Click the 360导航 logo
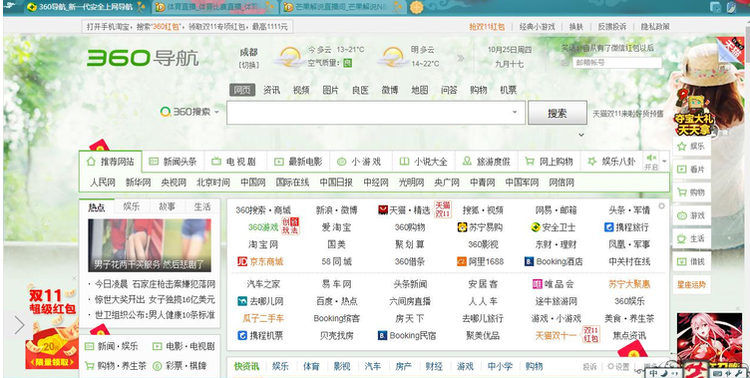The image size is (750, 378). tap(143, 58)
